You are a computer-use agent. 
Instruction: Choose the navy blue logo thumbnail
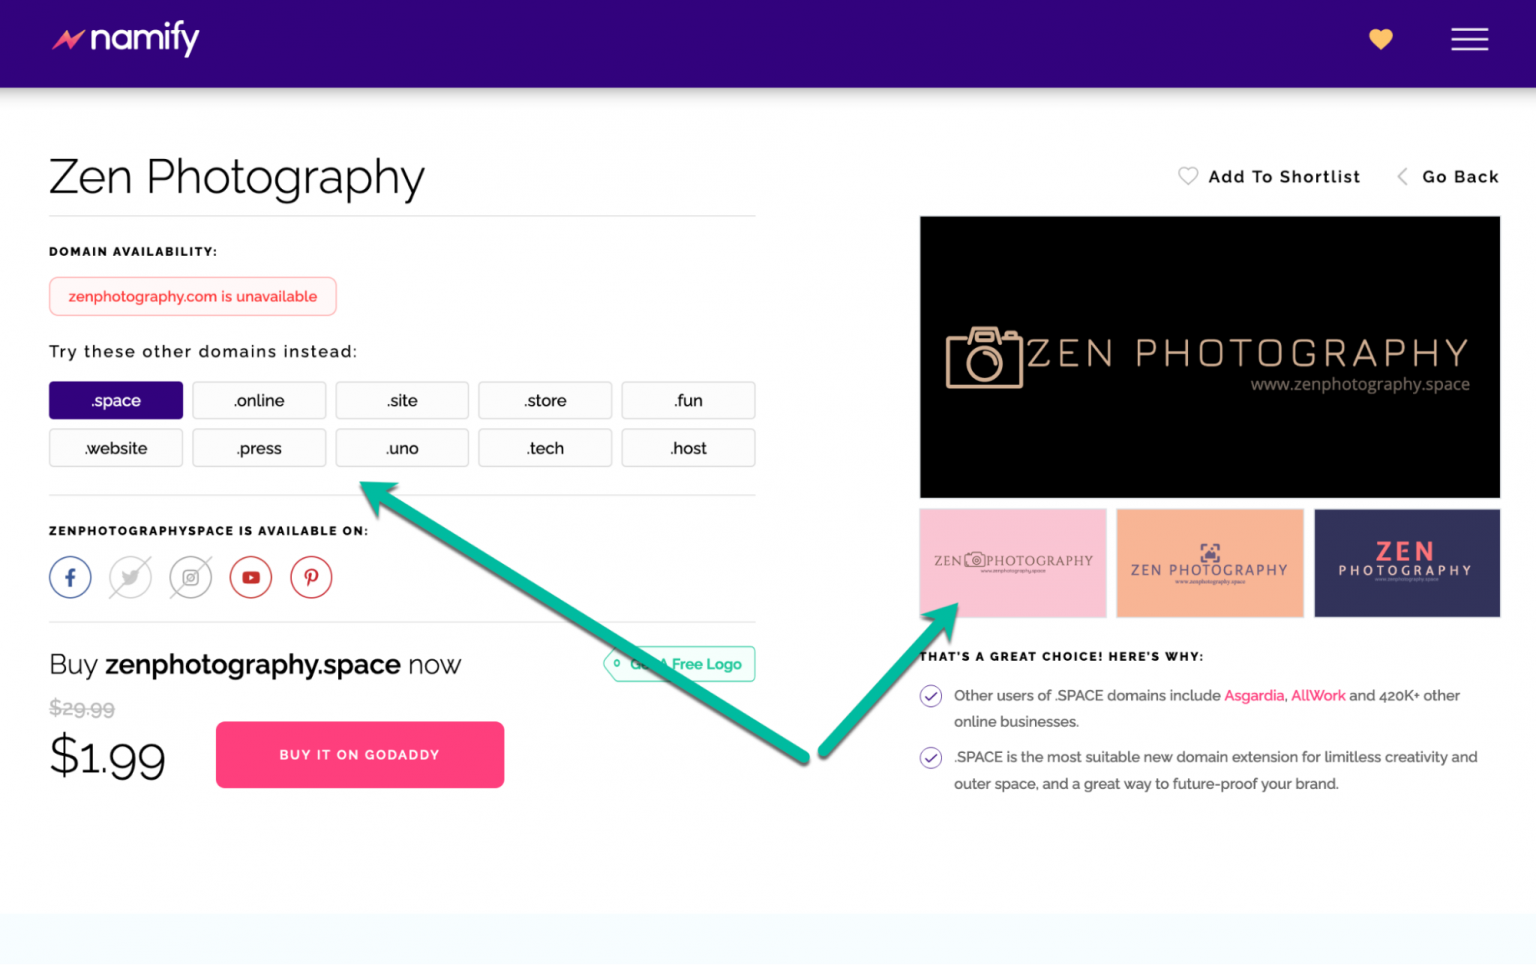coord(1406,563)
